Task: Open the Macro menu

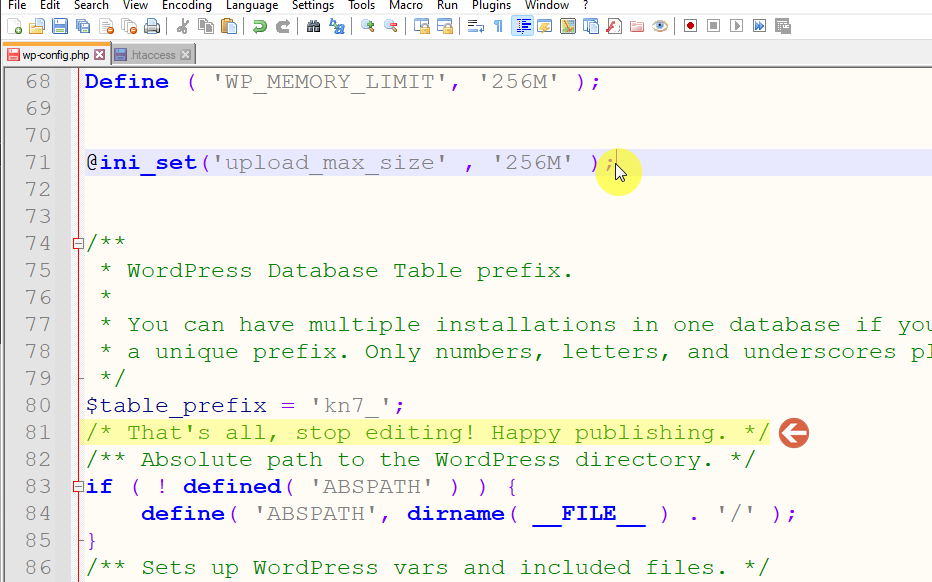Action: click(x=405, y=5)
